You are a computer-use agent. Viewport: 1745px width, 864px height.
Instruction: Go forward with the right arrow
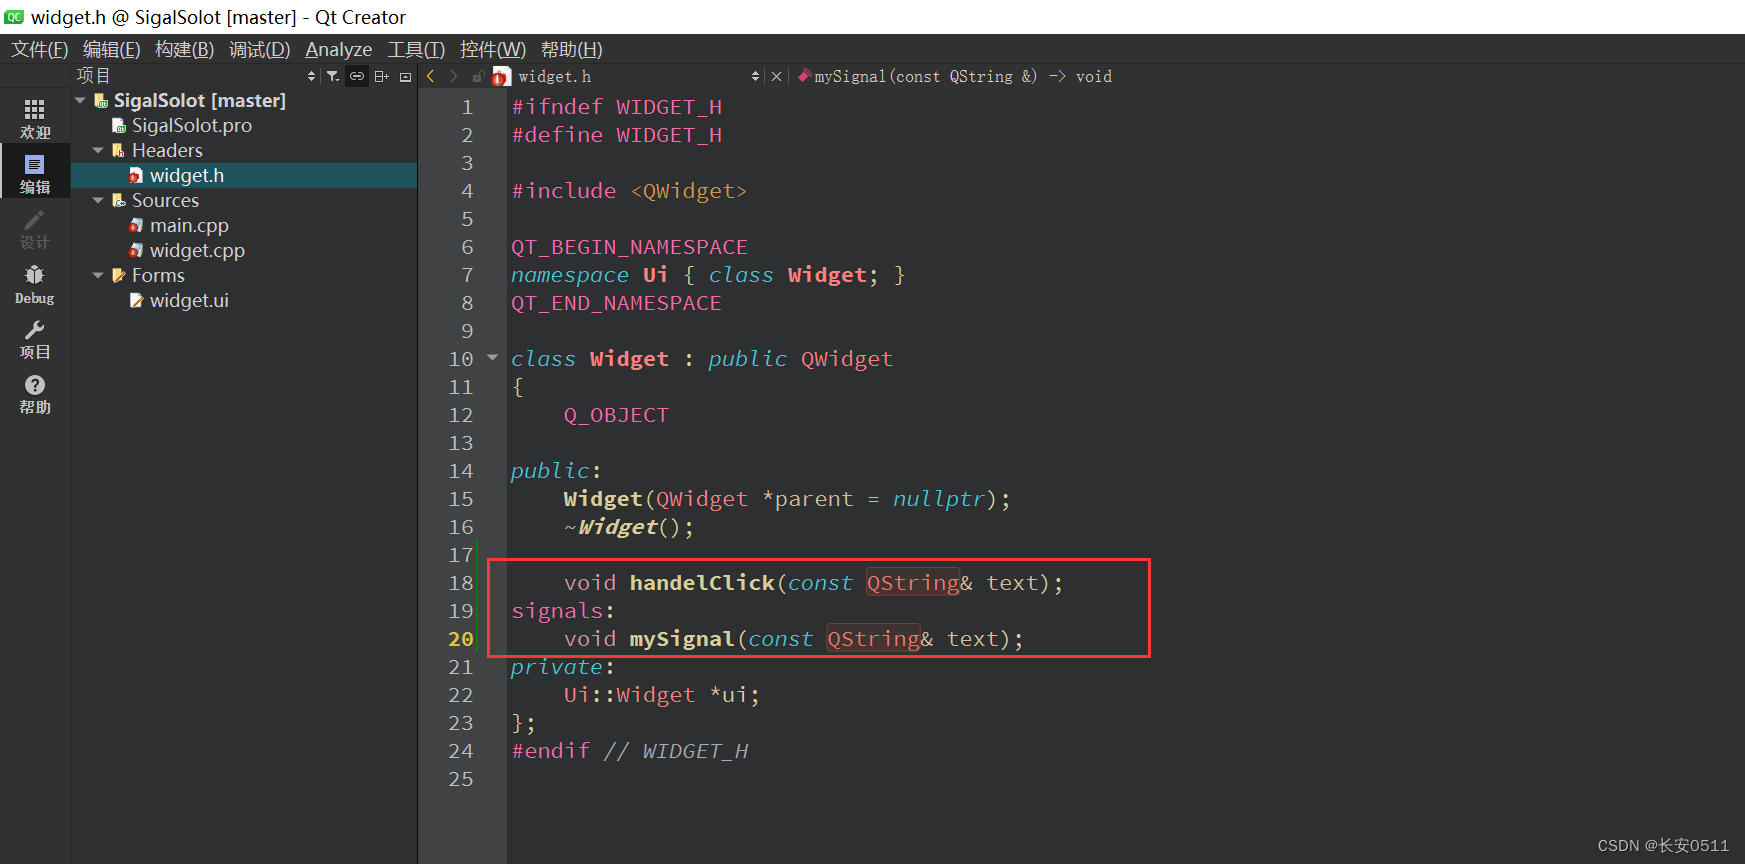pos(454,76)
